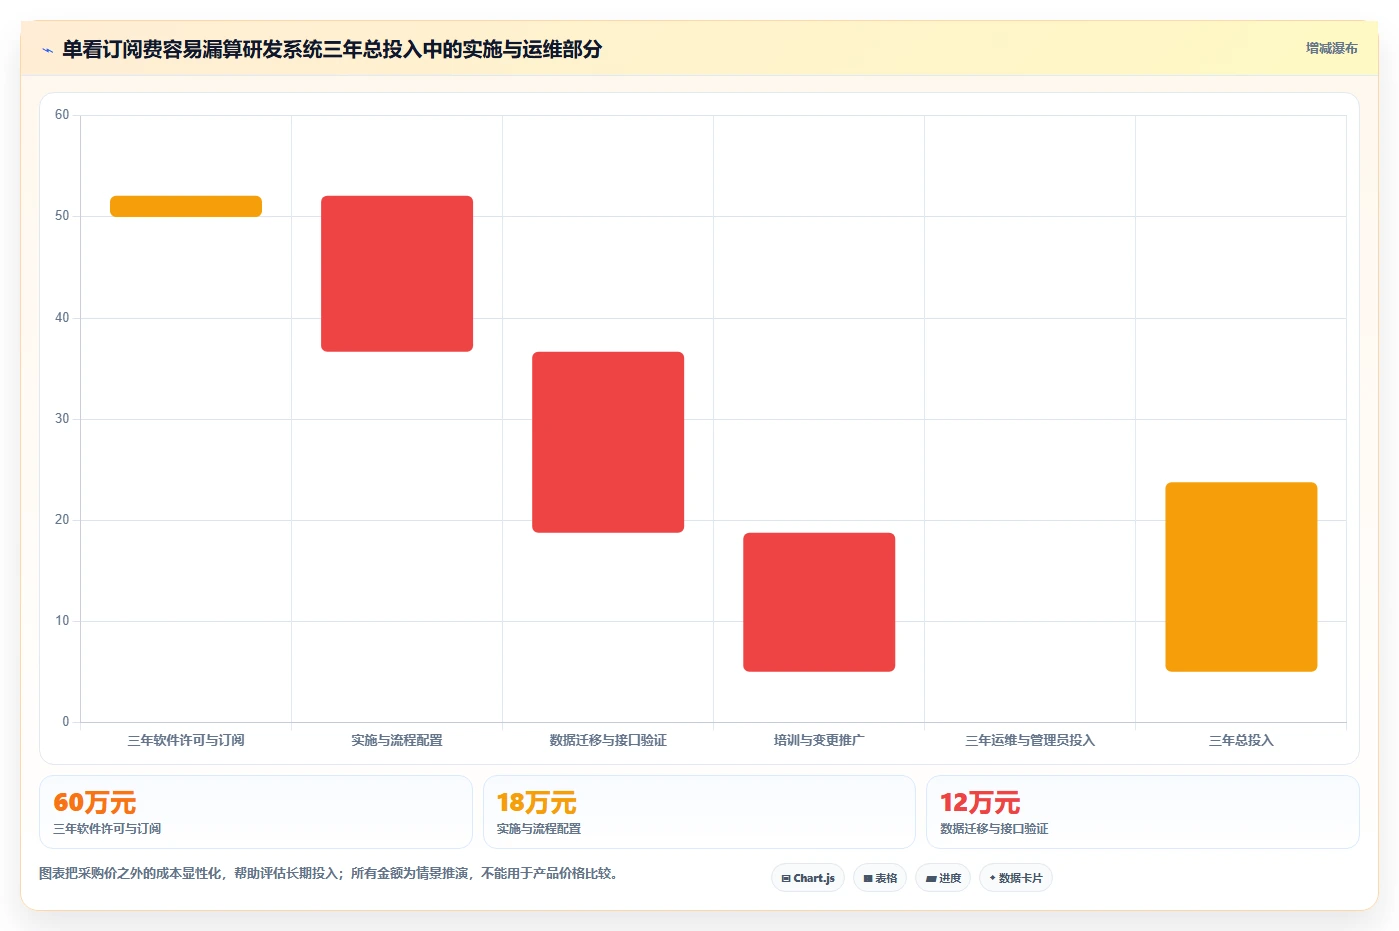Click the 三年运维与管理员投入 axis label
Screen dimensions: 1399x931
(1030, 741)
